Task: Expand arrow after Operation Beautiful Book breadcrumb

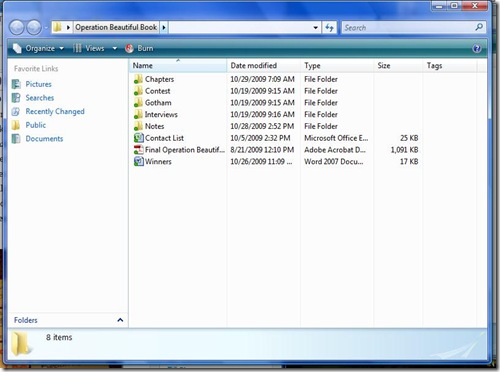Action: point(164,27)
